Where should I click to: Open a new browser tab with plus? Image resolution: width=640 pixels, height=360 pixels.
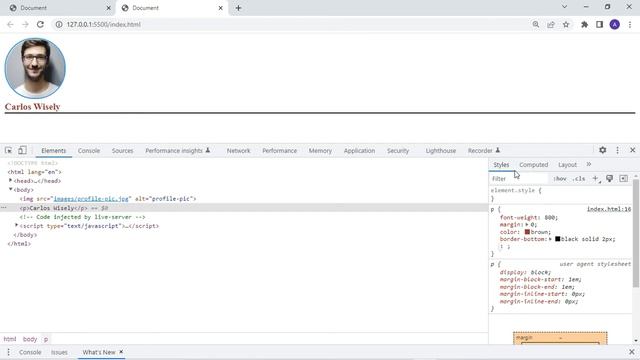[238, 8]
